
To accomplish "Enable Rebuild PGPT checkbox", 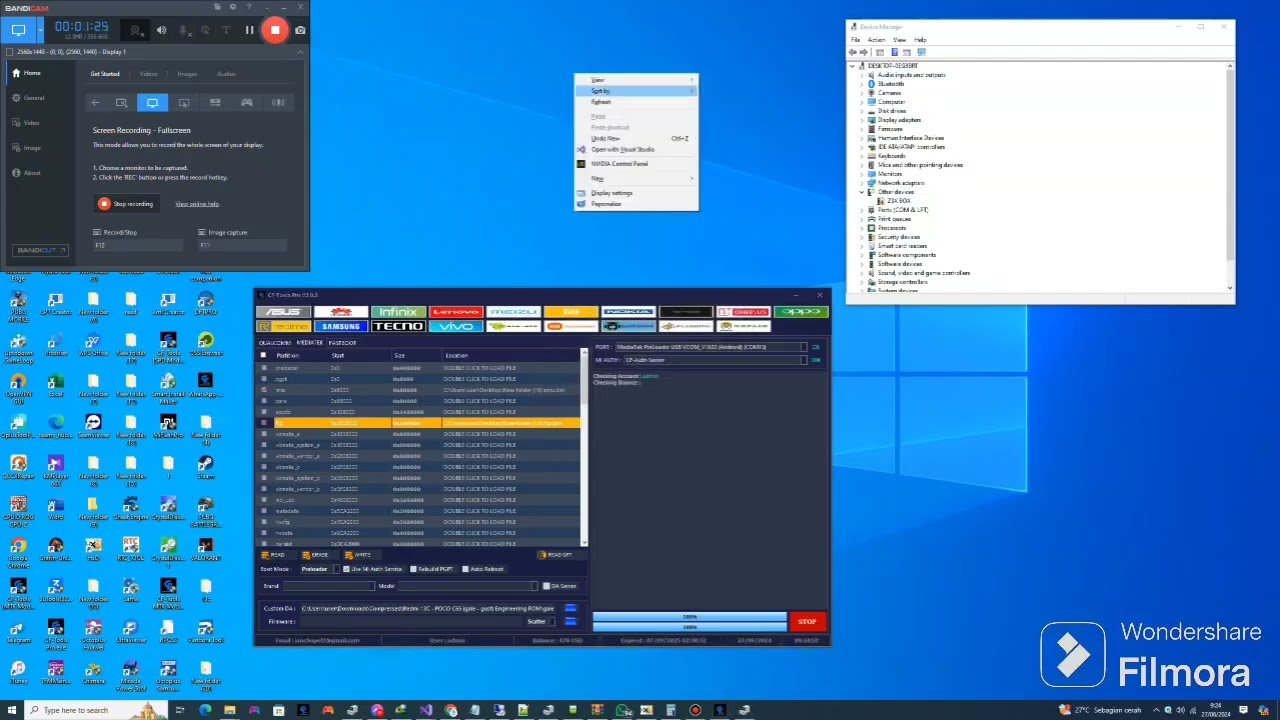I will click(x=413, y=569).
